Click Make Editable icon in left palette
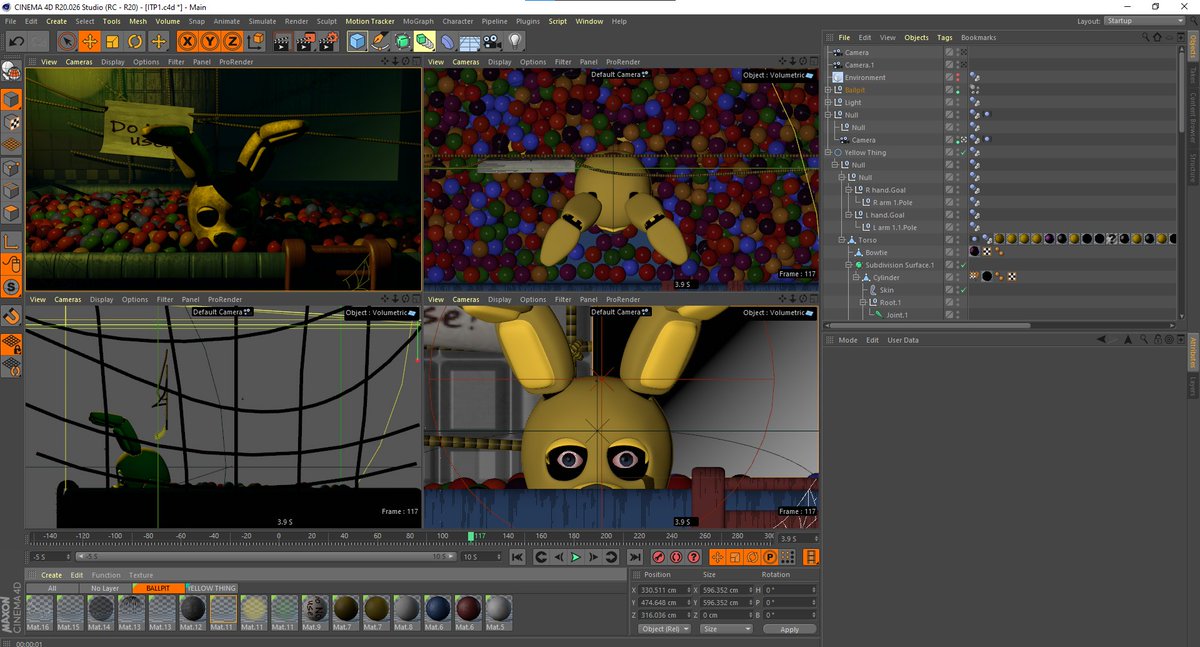 coord(12,71)
